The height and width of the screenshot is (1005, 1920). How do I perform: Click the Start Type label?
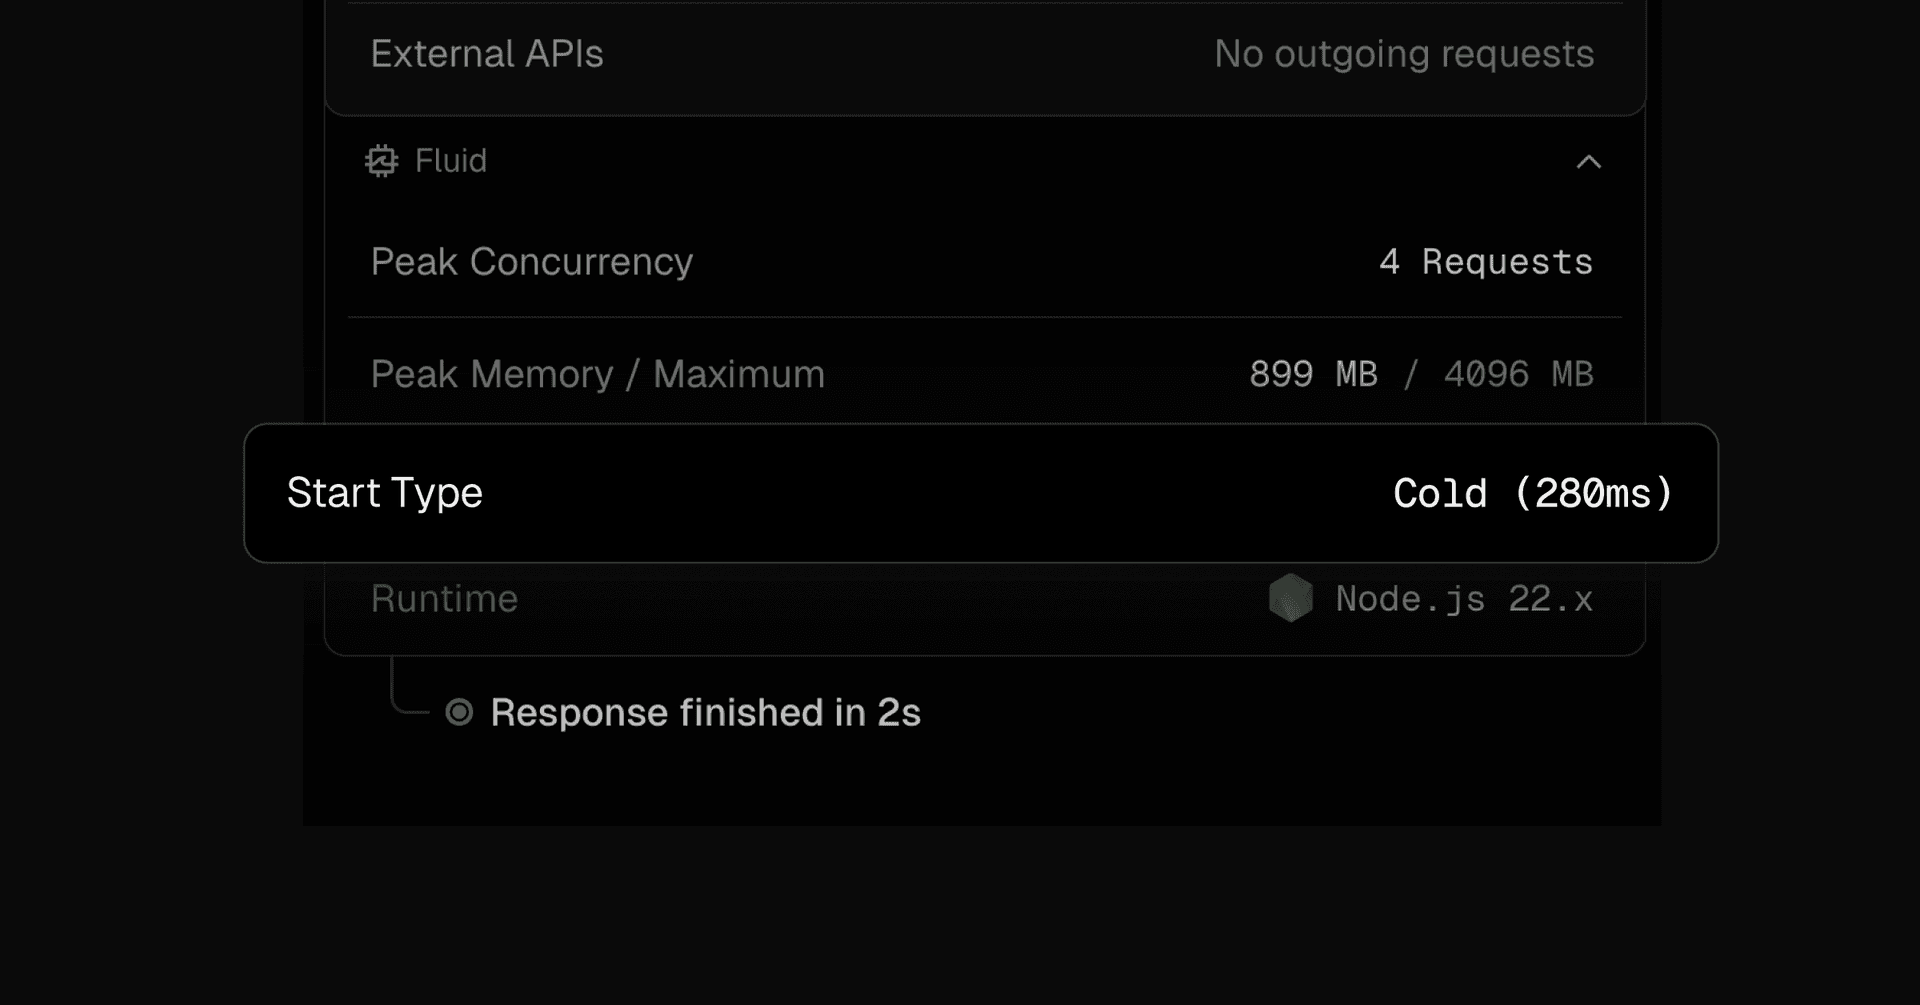(x=385, y=493)
